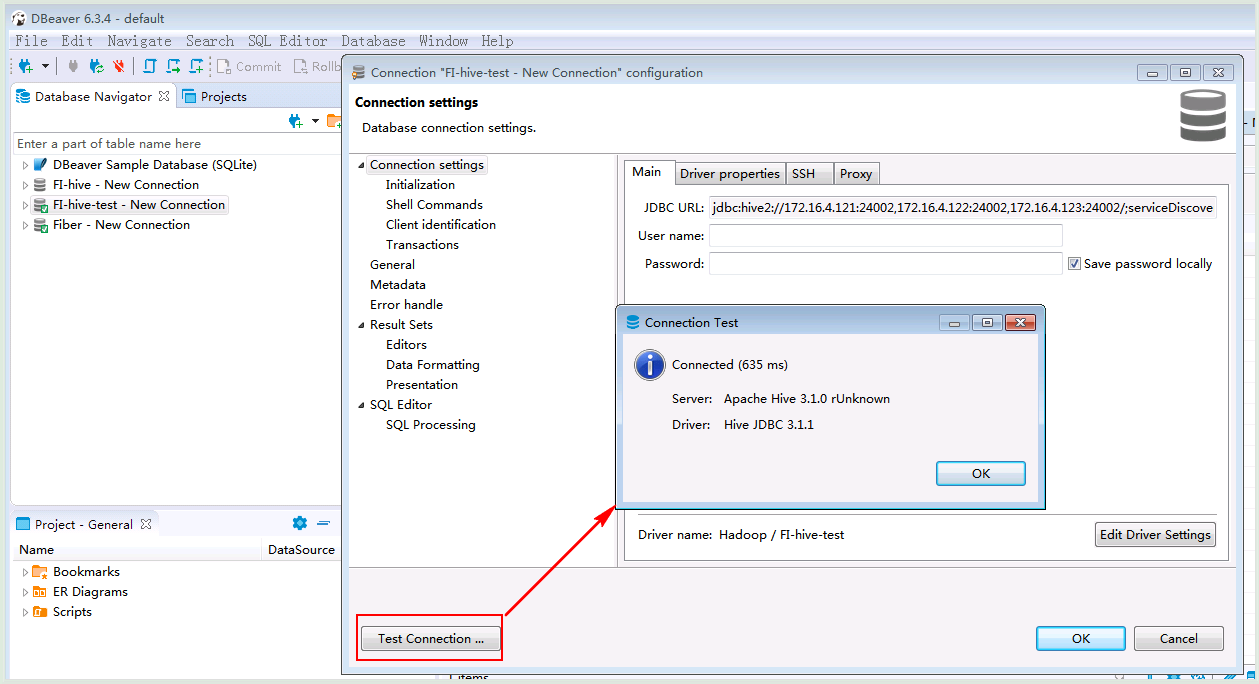
Task: Click the FI-hive connection database icon
Action: tap(40, 184)
